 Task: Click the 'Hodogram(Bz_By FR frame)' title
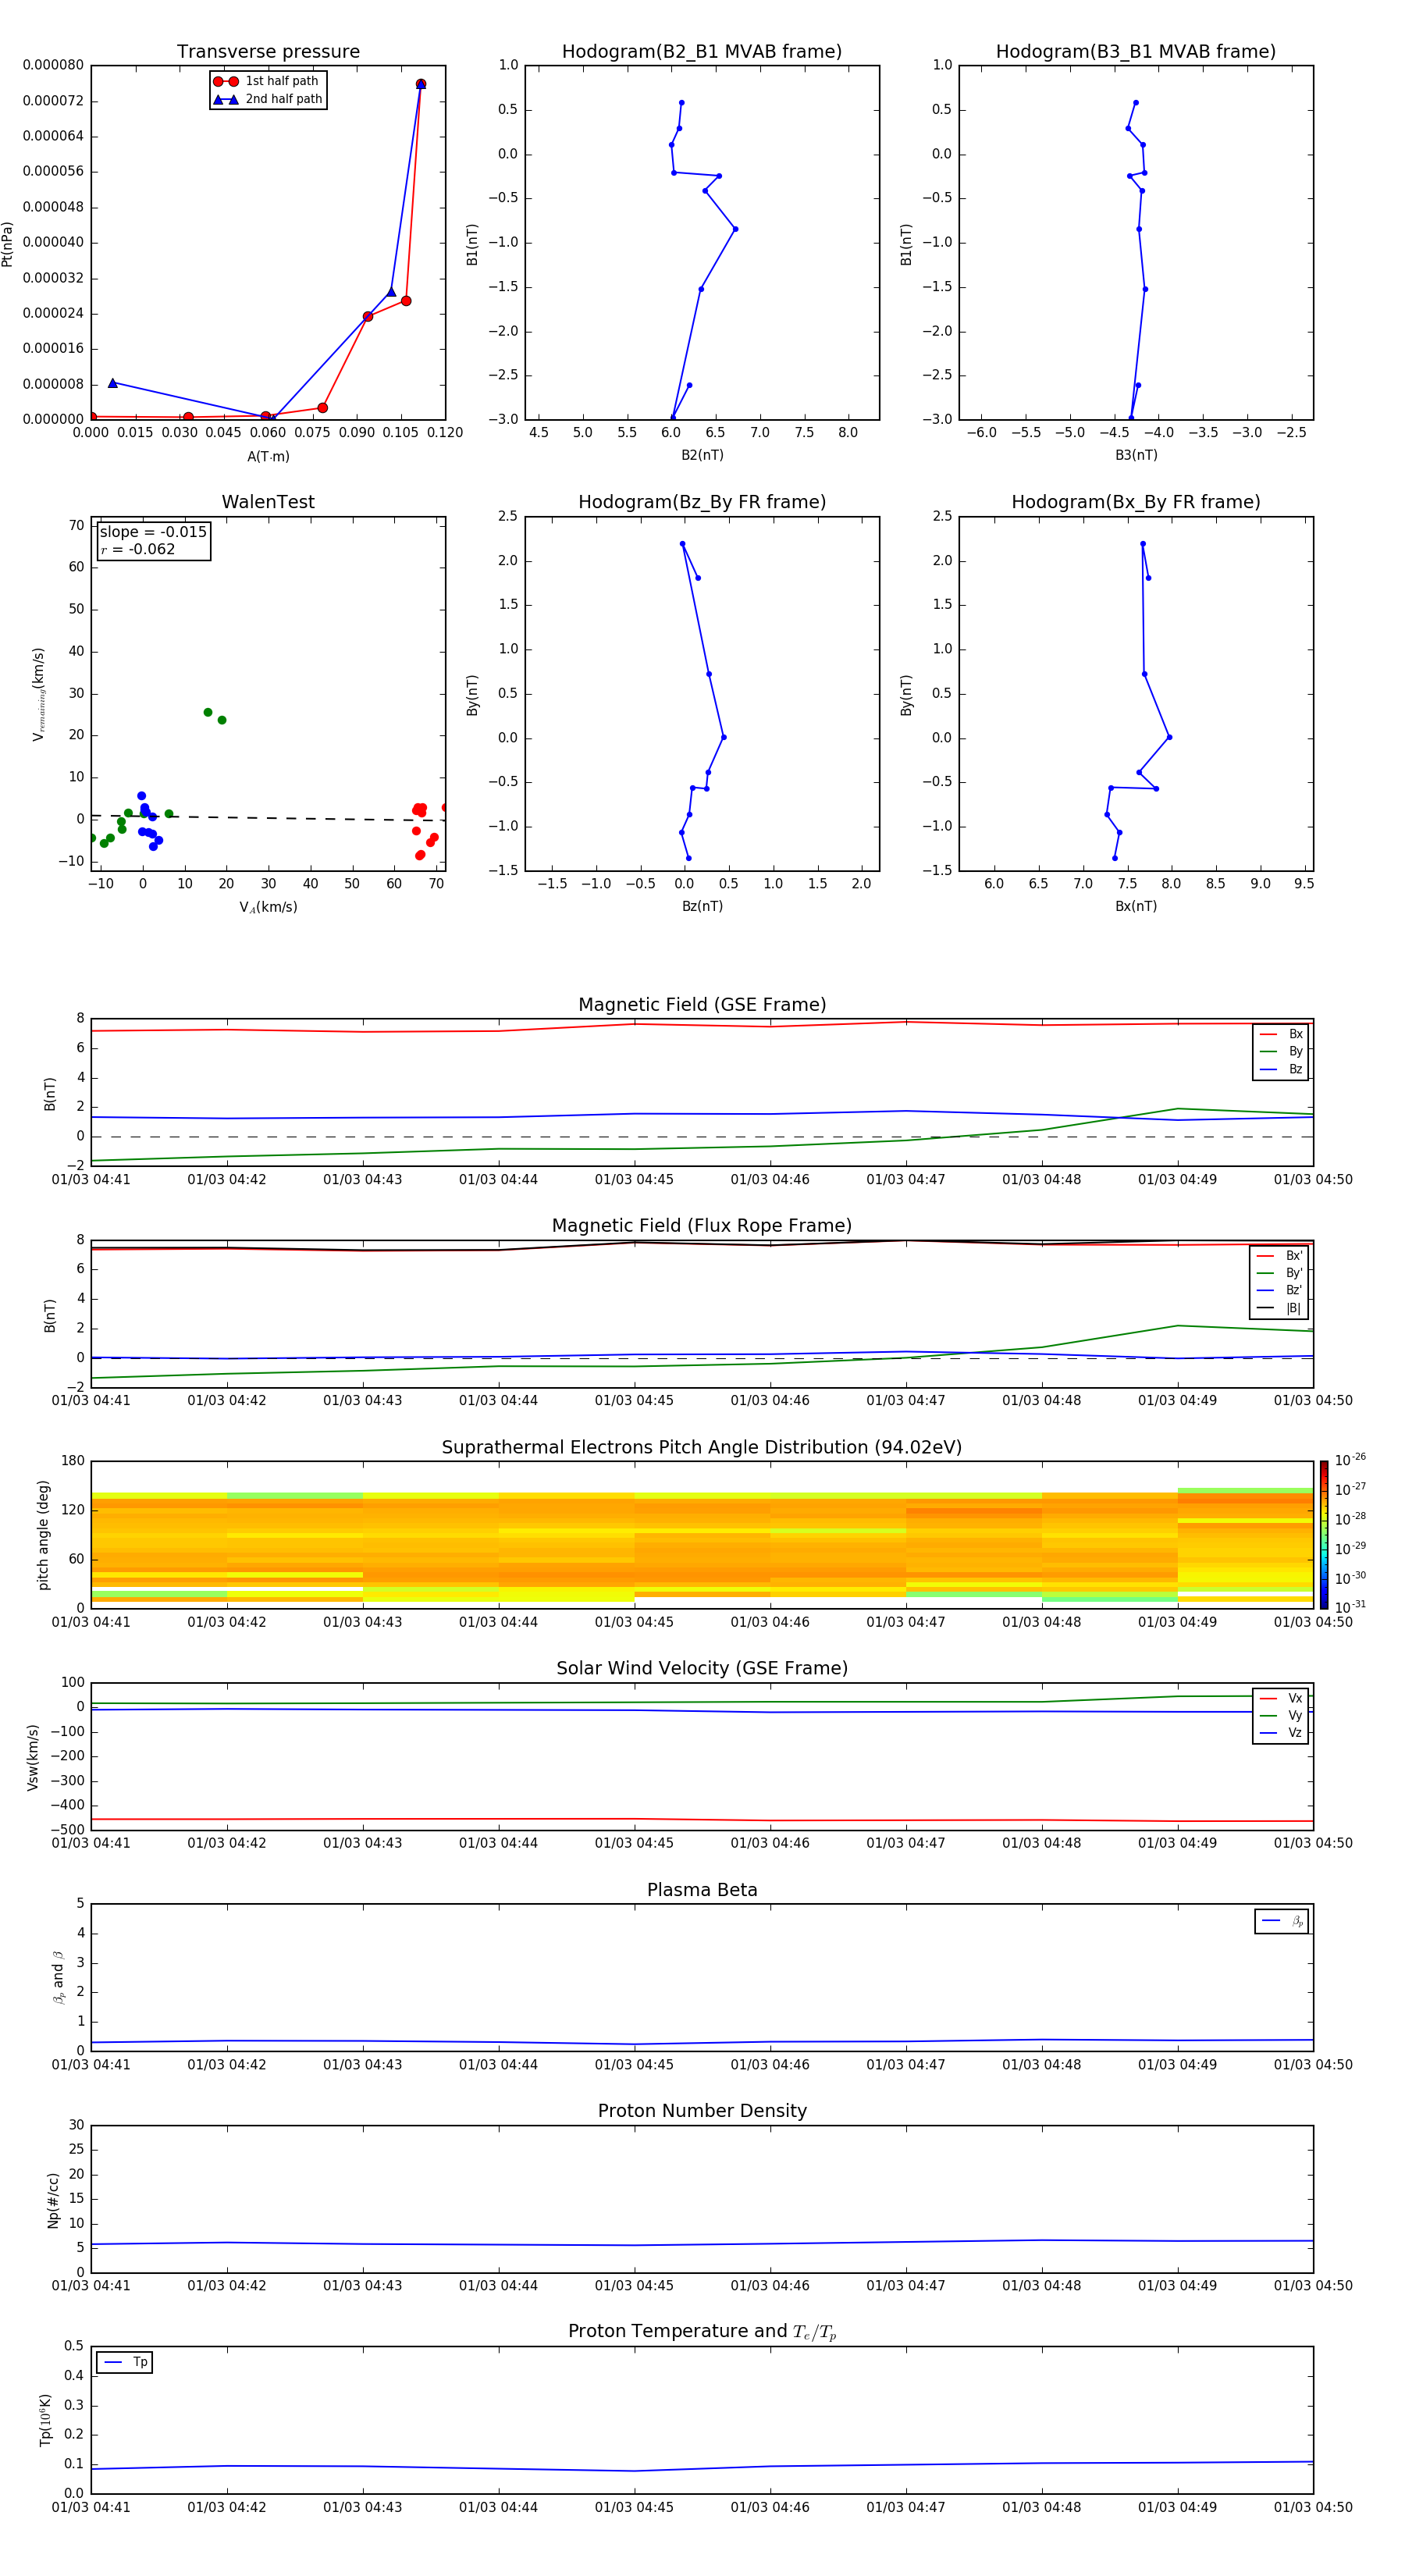click(x=702, y=502)
